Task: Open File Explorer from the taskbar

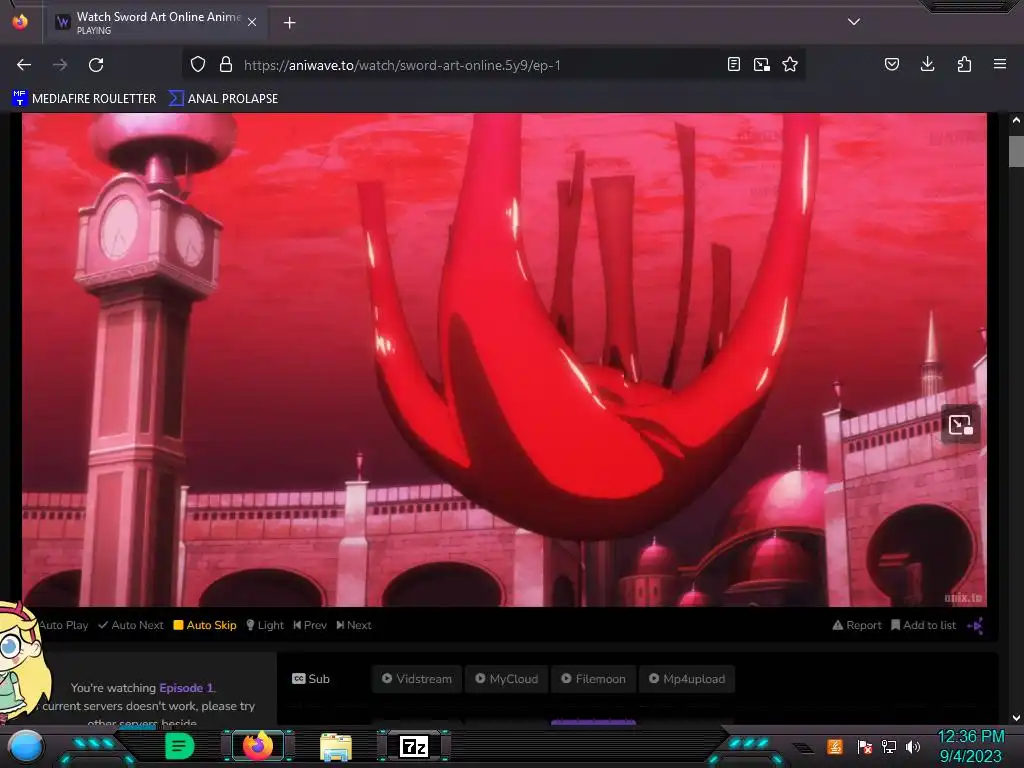Action: click(x=336, y=746)
